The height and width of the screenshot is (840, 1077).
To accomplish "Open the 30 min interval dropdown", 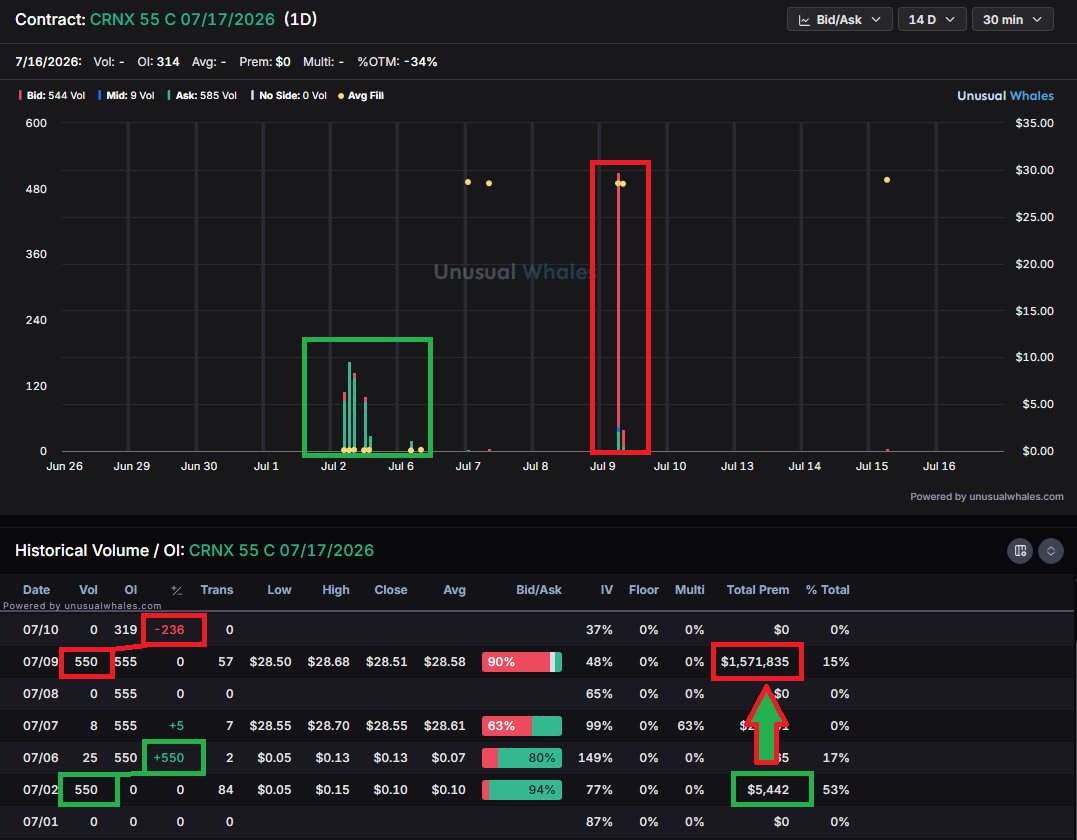I will click(1012, 20).
